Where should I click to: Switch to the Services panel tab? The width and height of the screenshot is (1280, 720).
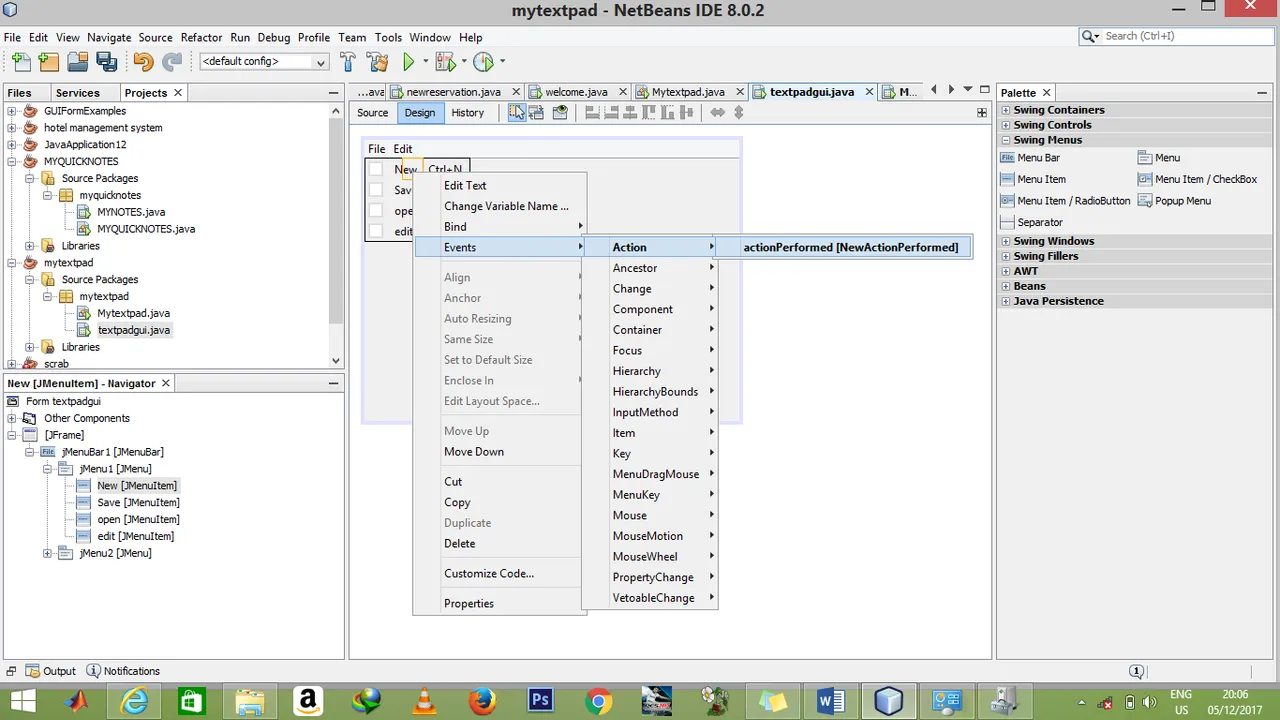(78, 92)
